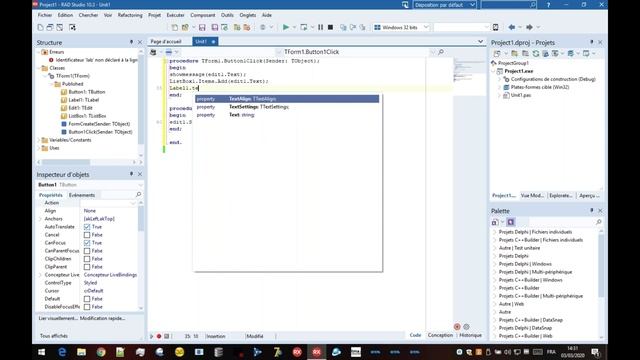
Task: Click the magnifier icon in the code editor header
Action: (441, 52)
